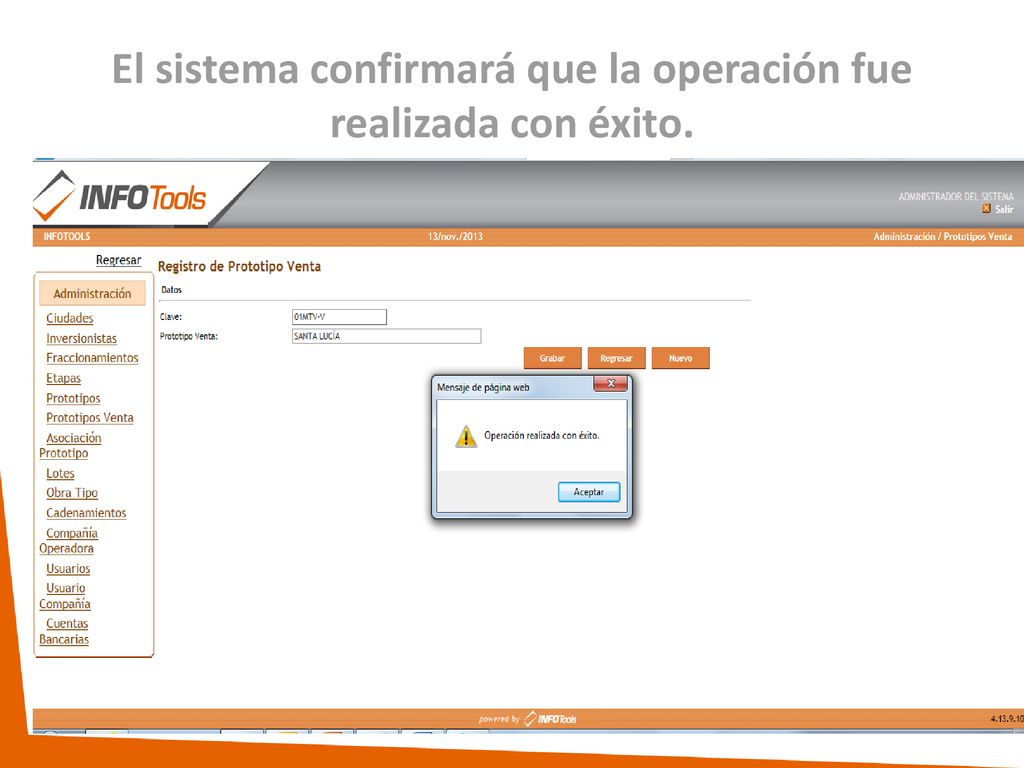This screenshot has height=768, width=1024.
Task: Click the Salir logout link
Action: coord(1004,209)
